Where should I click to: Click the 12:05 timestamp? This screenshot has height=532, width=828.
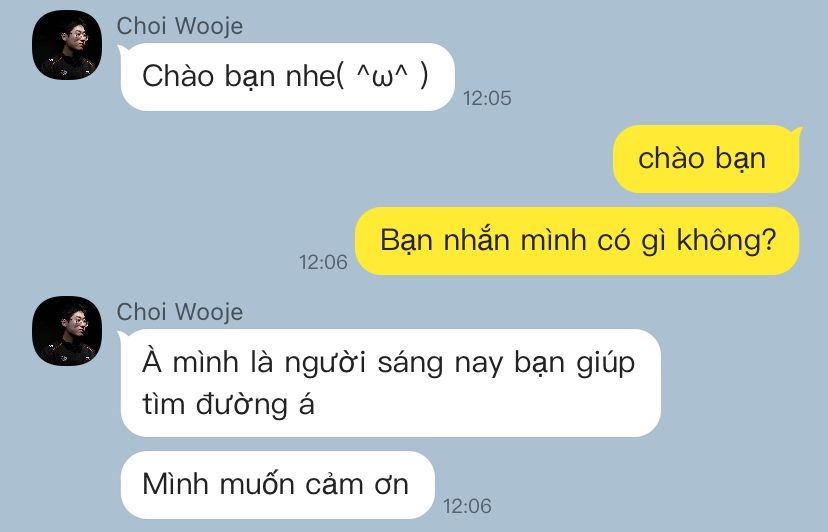tap(487, 98)
